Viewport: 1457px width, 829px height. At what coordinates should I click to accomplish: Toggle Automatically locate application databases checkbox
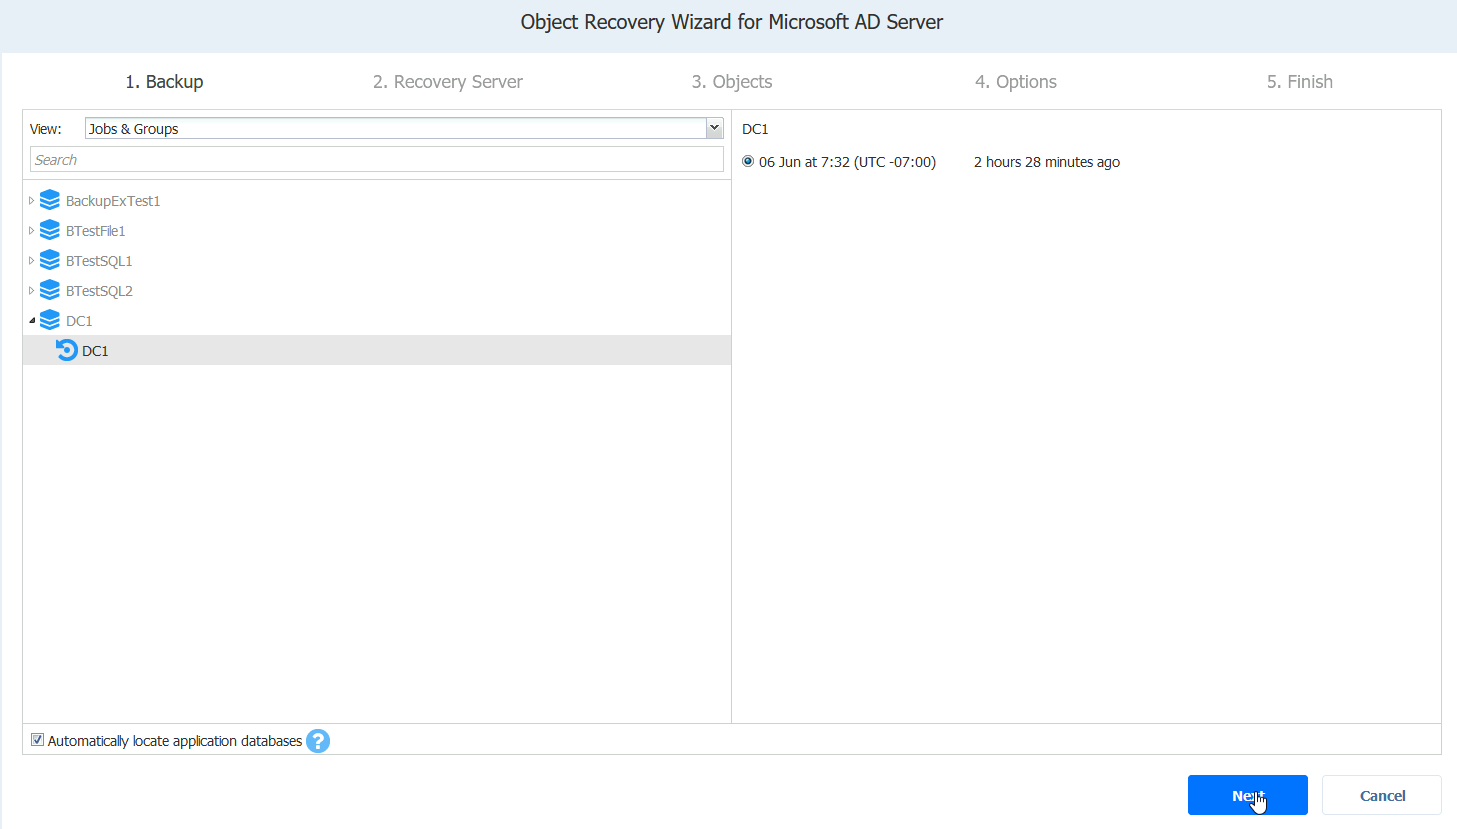pos(37,740)
